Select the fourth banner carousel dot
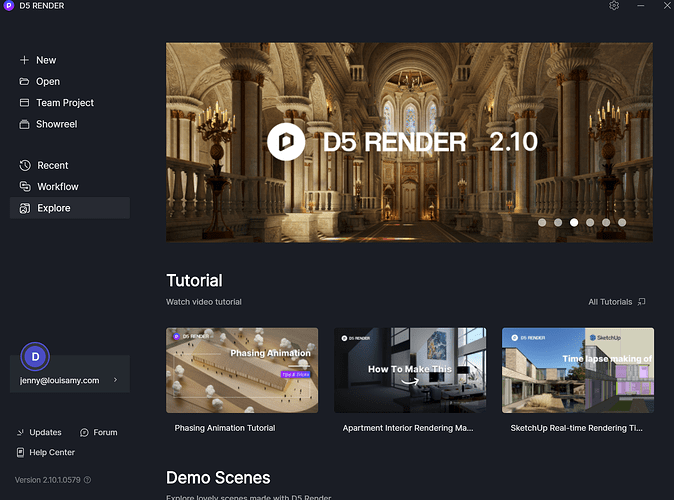674x500 pixels. [590, 222]
